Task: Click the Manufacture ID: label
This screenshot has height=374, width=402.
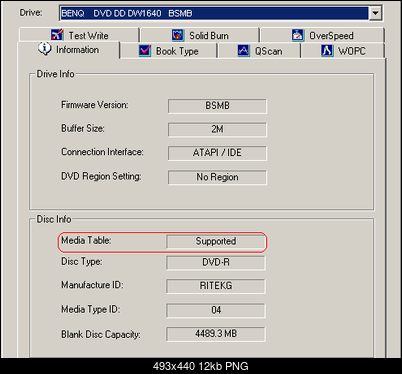Action: [92, 285]
